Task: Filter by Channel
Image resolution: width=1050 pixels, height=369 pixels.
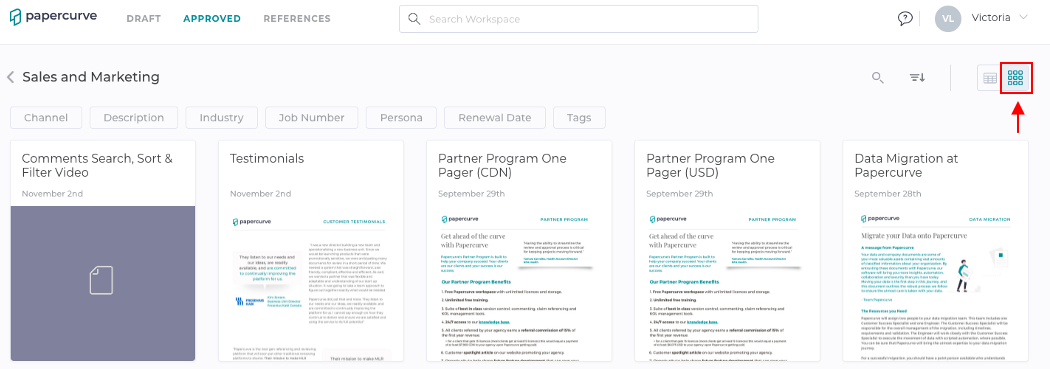Action: [x=46, y=117]
